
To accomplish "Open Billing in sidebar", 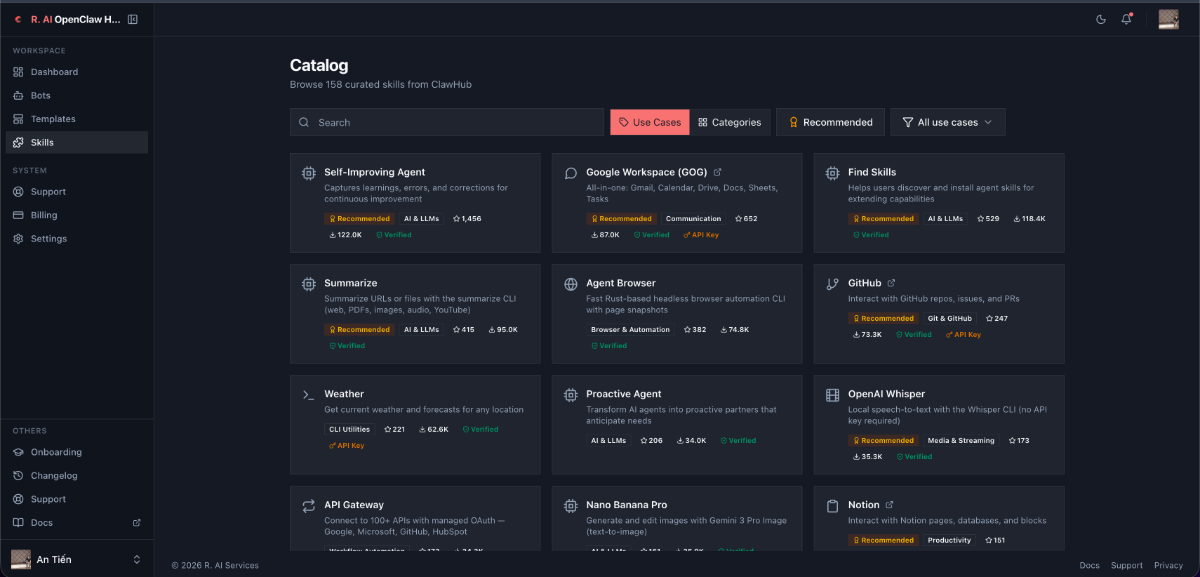I will point(77,215).
